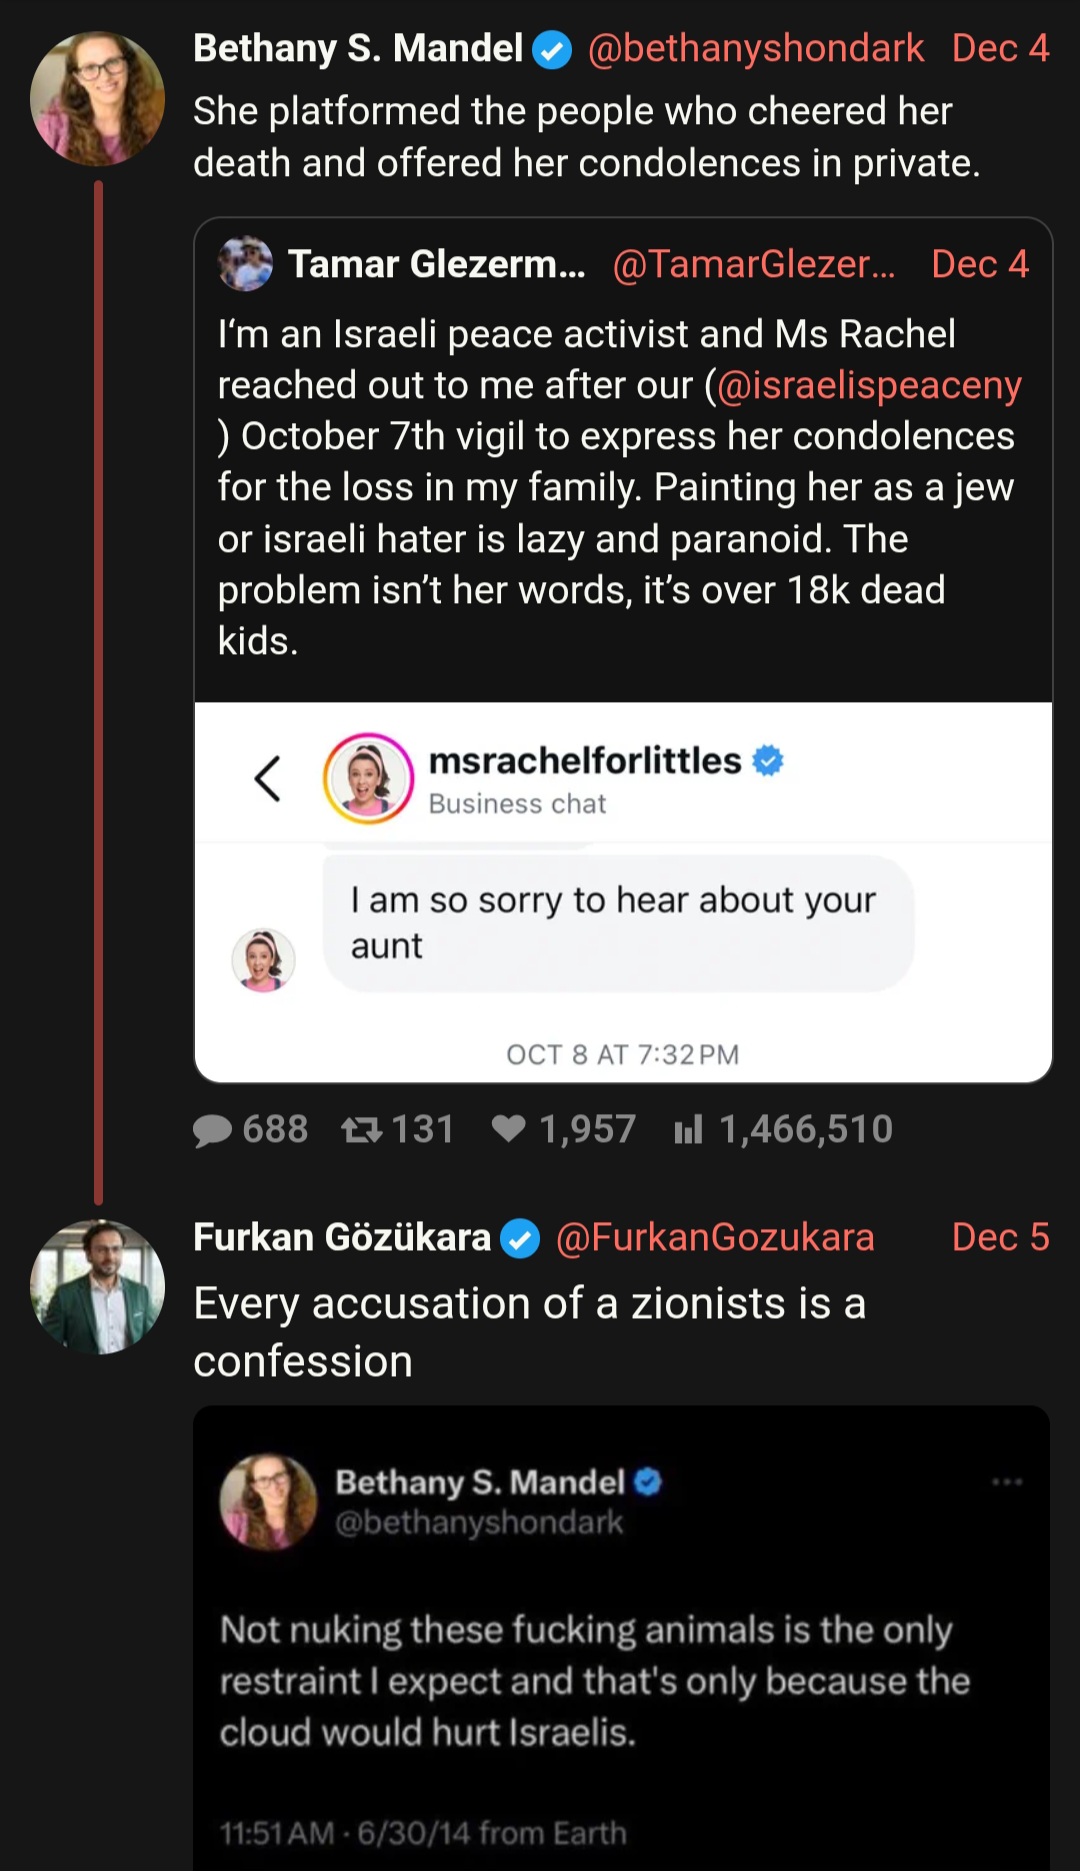Tap Bethany S. Mandel's verified badge
Viewport: 1080px width, 1871px height.
pos(552,49)
